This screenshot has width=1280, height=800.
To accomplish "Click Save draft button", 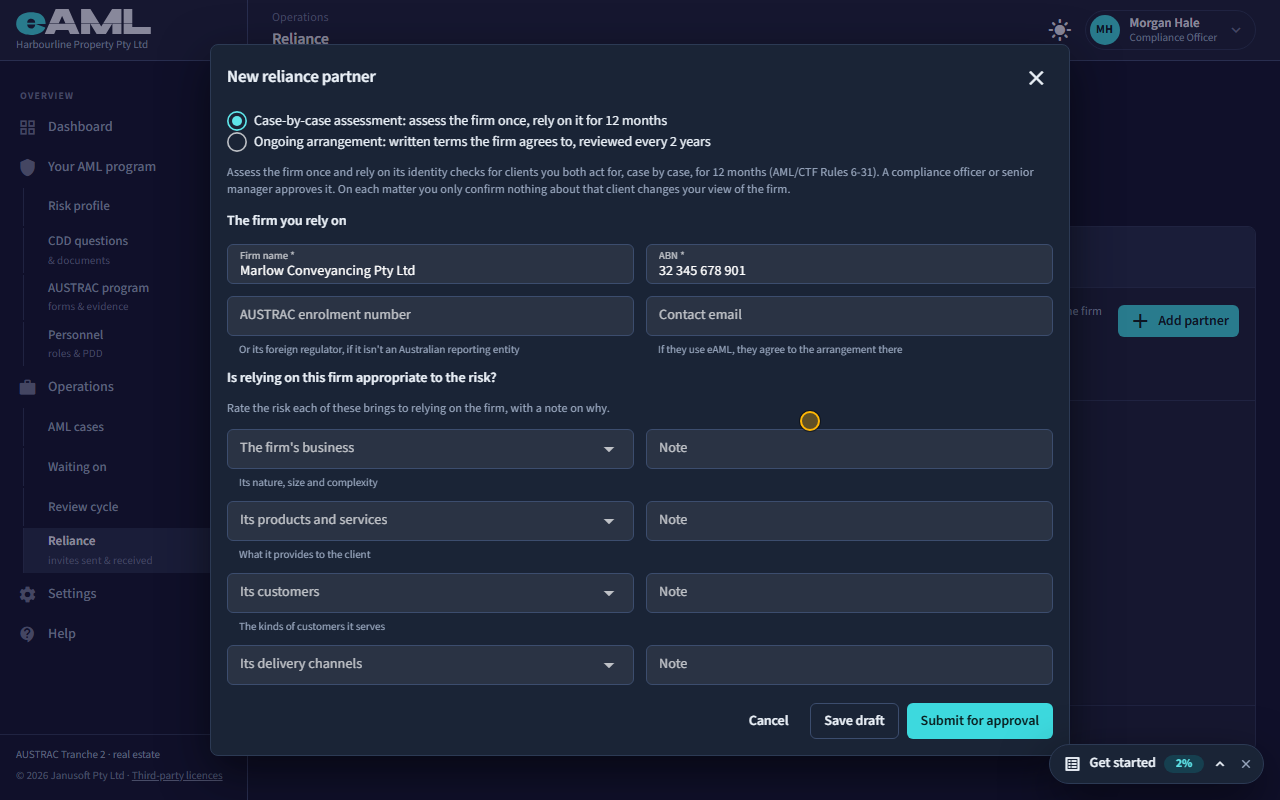I will click(x=854, y=721).
